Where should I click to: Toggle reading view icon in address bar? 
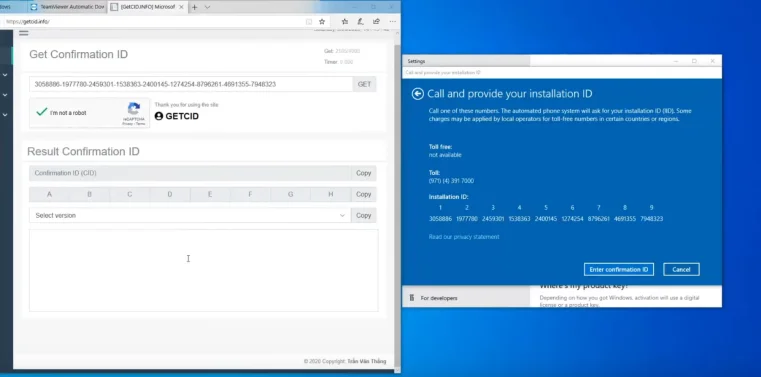(309, 22)
